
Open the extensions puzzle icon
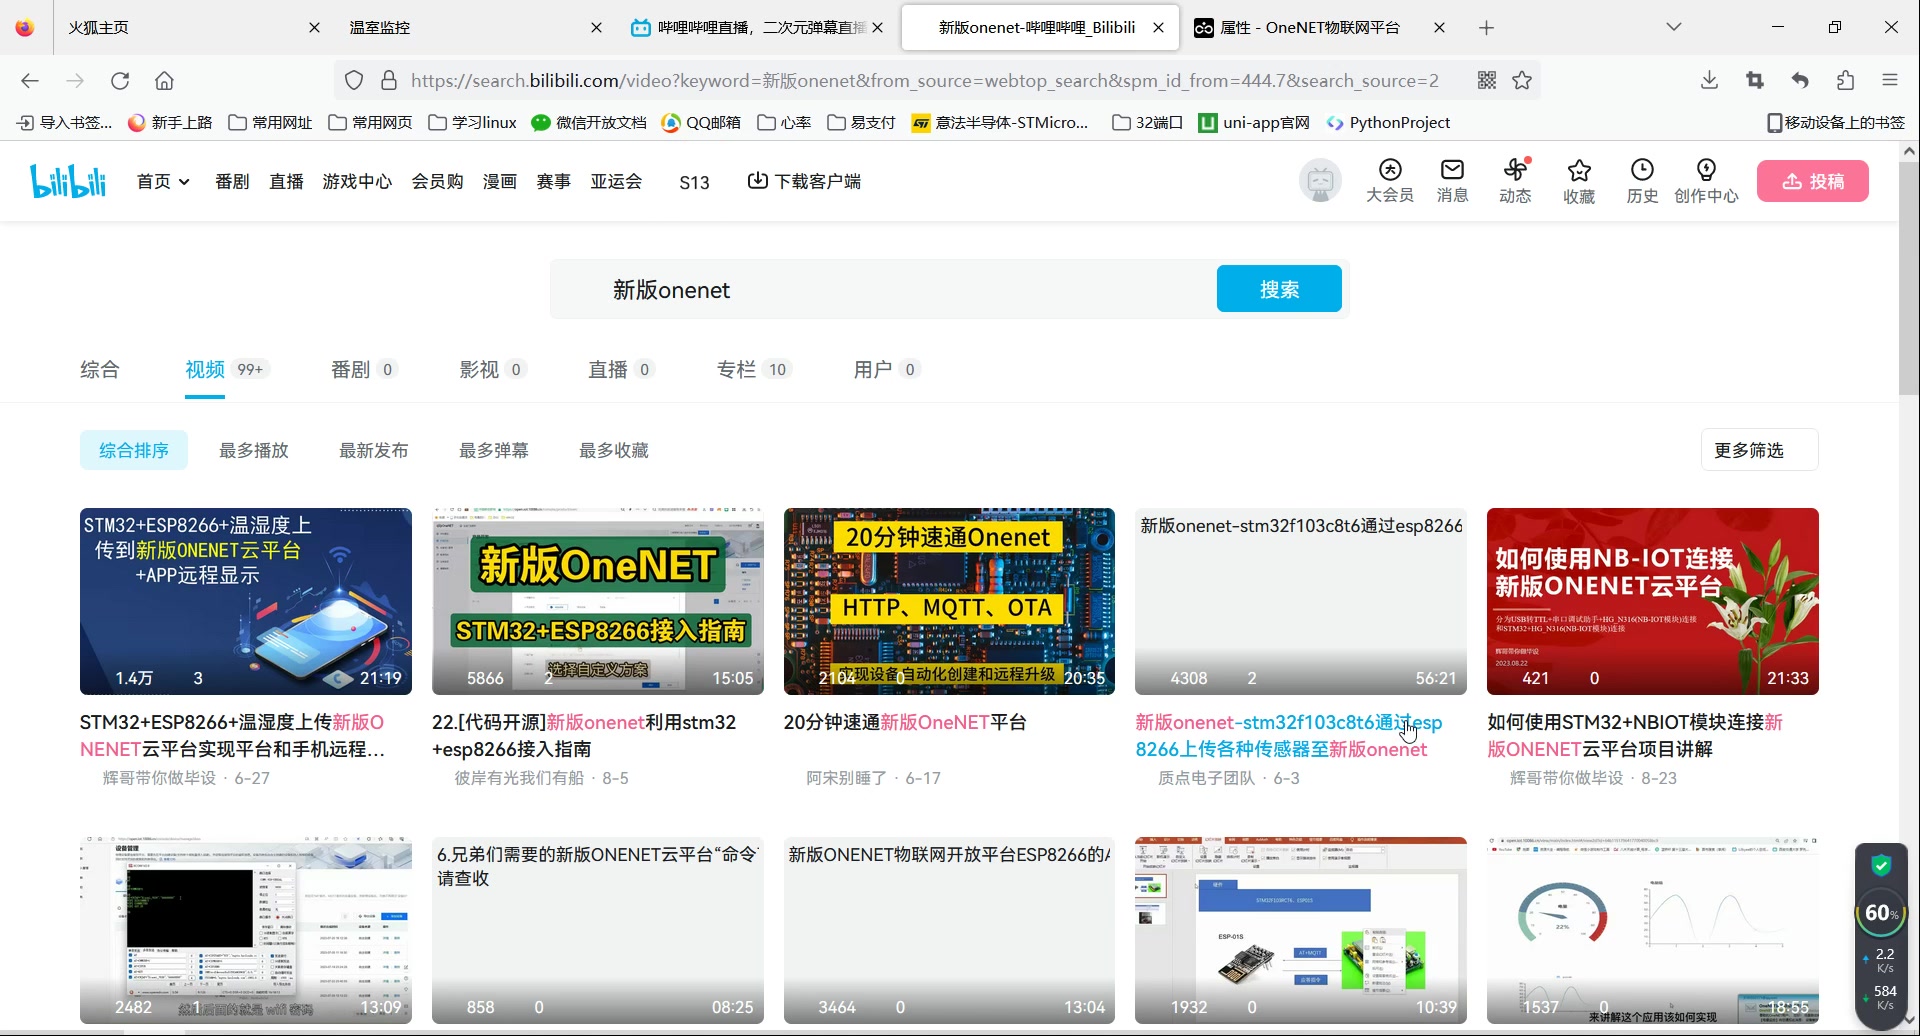[1845, 81]
